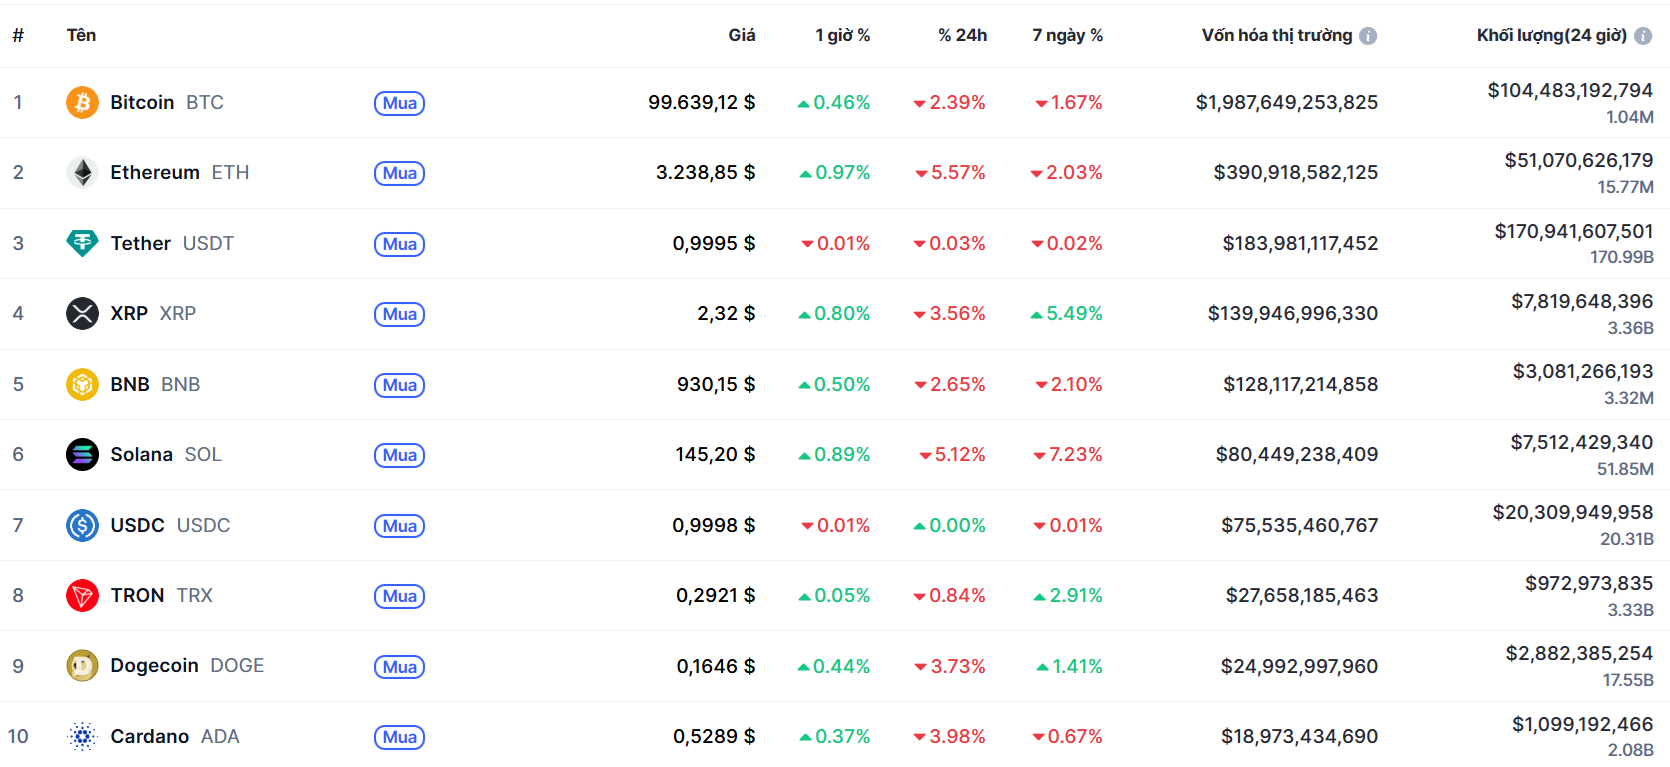This screenshot has width=1670, height=767.
Task: Click the Ethereum diamond logo icon
Action: [x=82, y=172]
